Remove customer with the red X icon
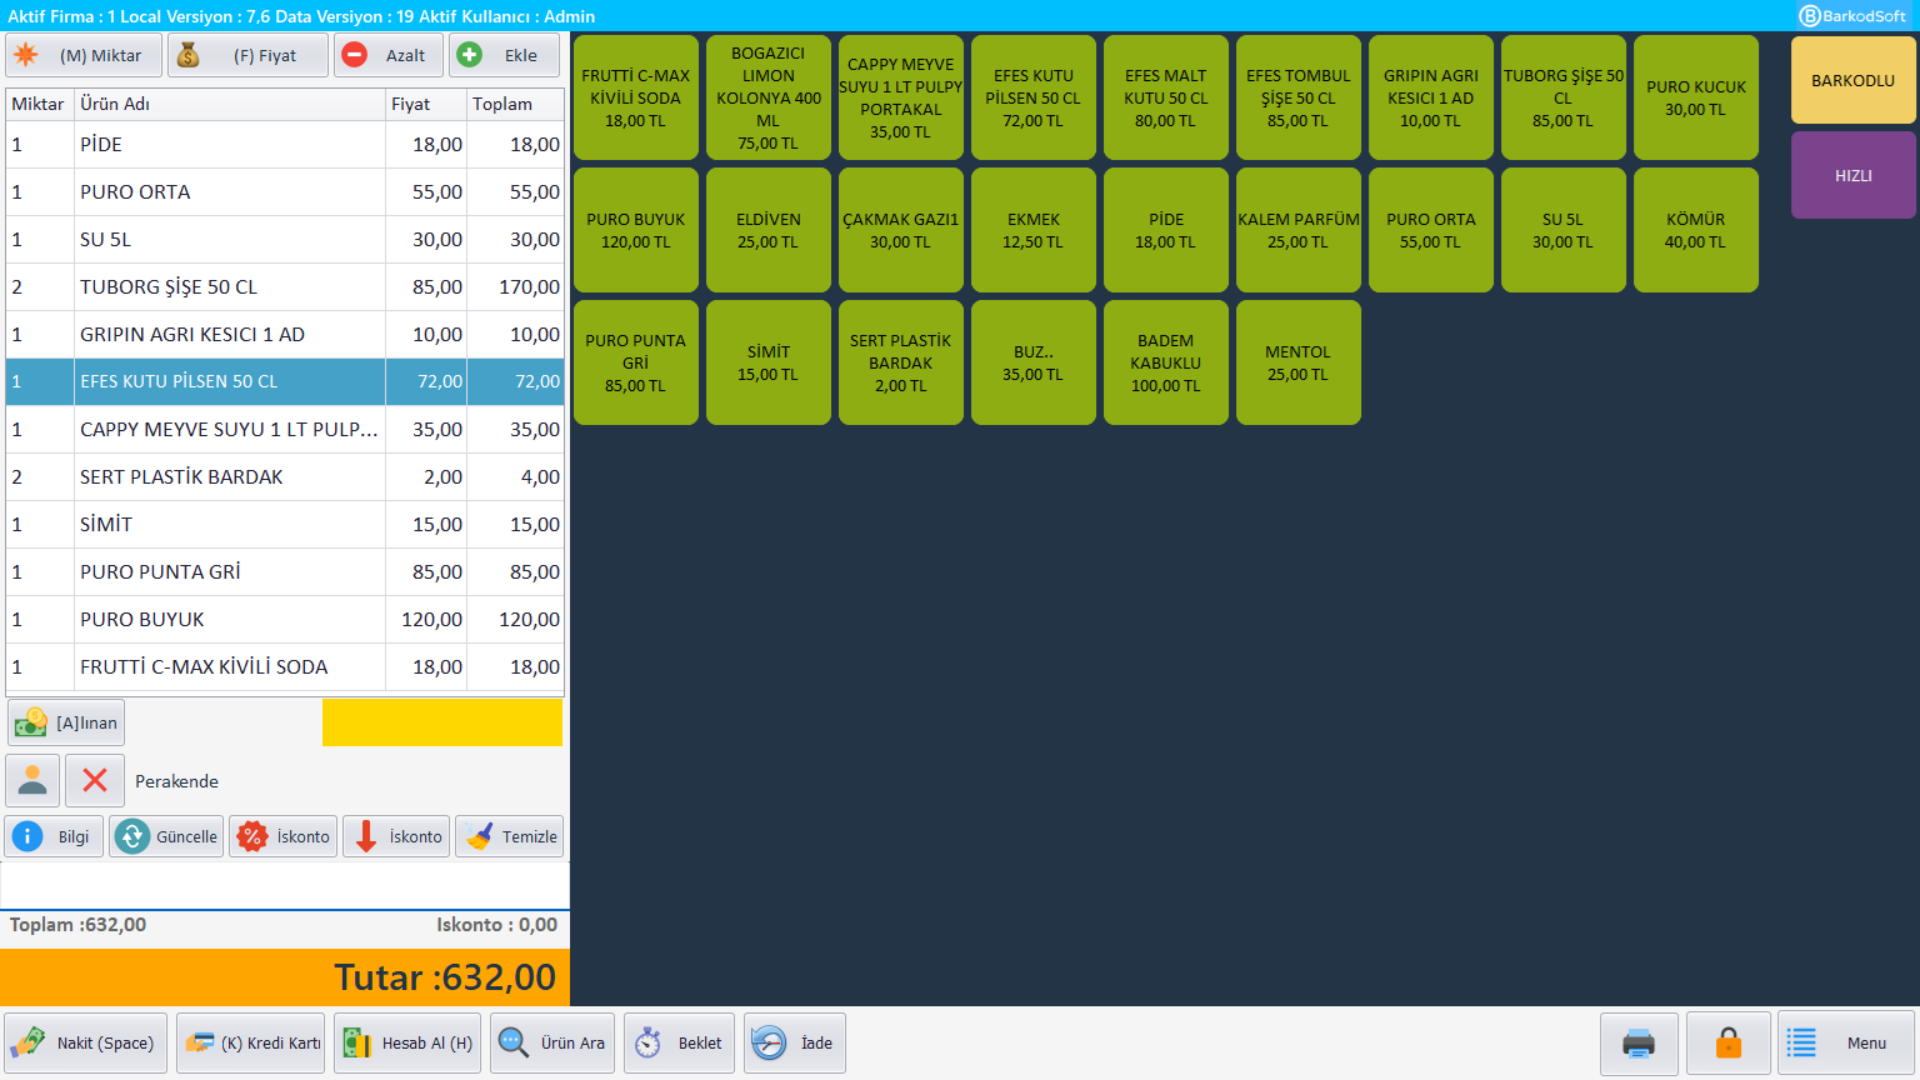This screenshot has height=1080, width=1920. point(95,780)
